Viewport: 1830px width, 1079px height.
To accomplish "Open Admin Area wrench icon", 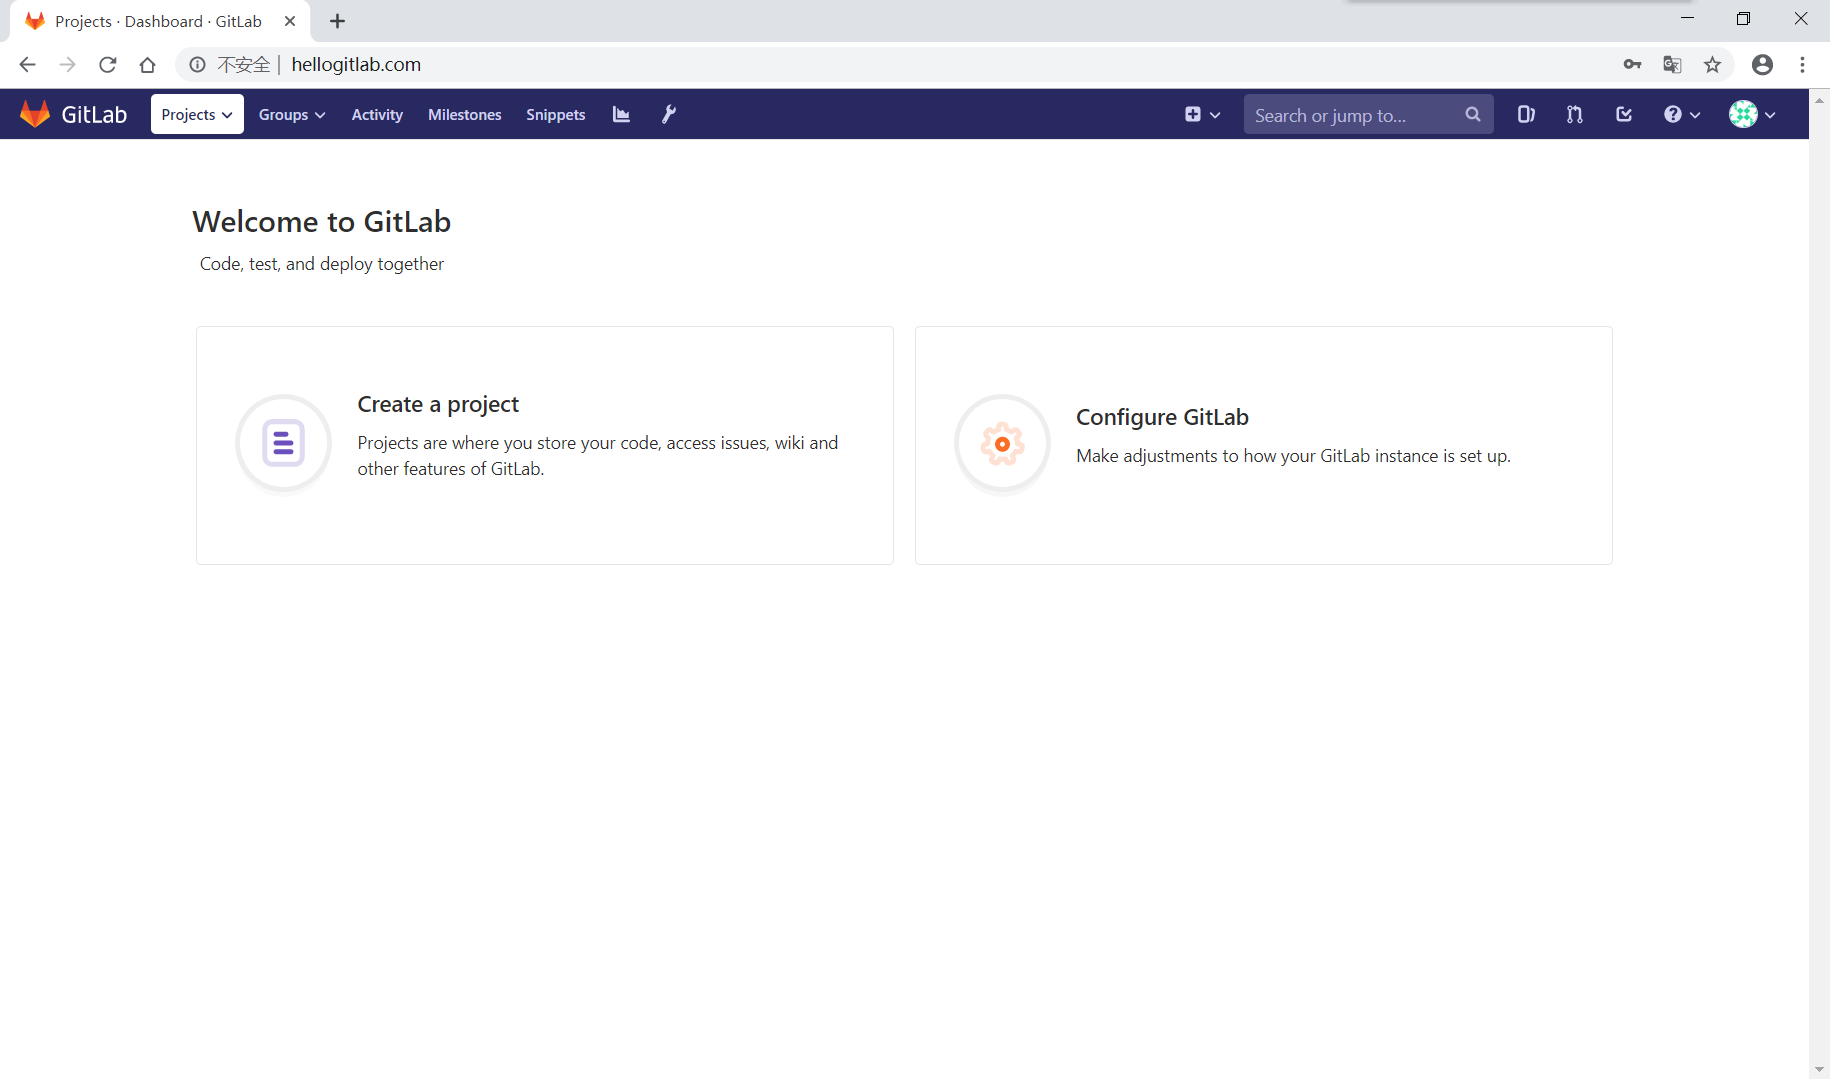I will [669, 115].
